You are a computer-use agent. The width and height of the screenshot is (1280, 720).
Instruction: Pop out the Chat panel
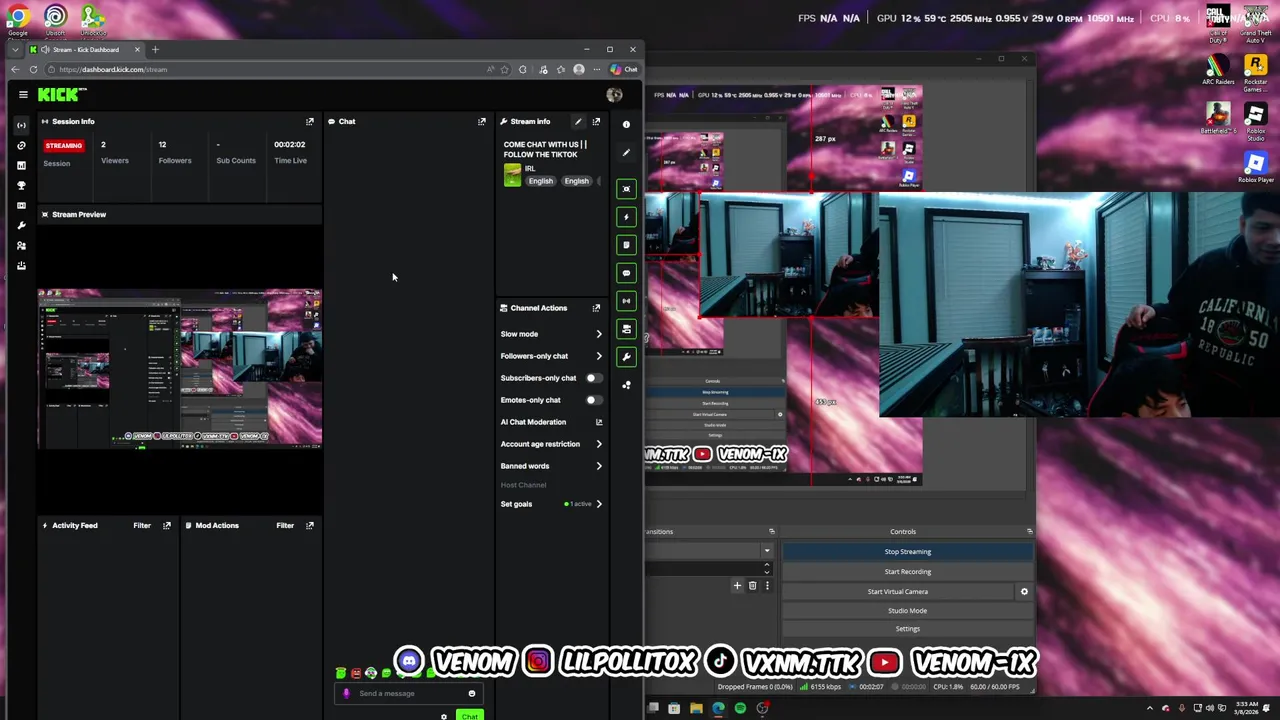pyautogui.click(x=482, y=121)
